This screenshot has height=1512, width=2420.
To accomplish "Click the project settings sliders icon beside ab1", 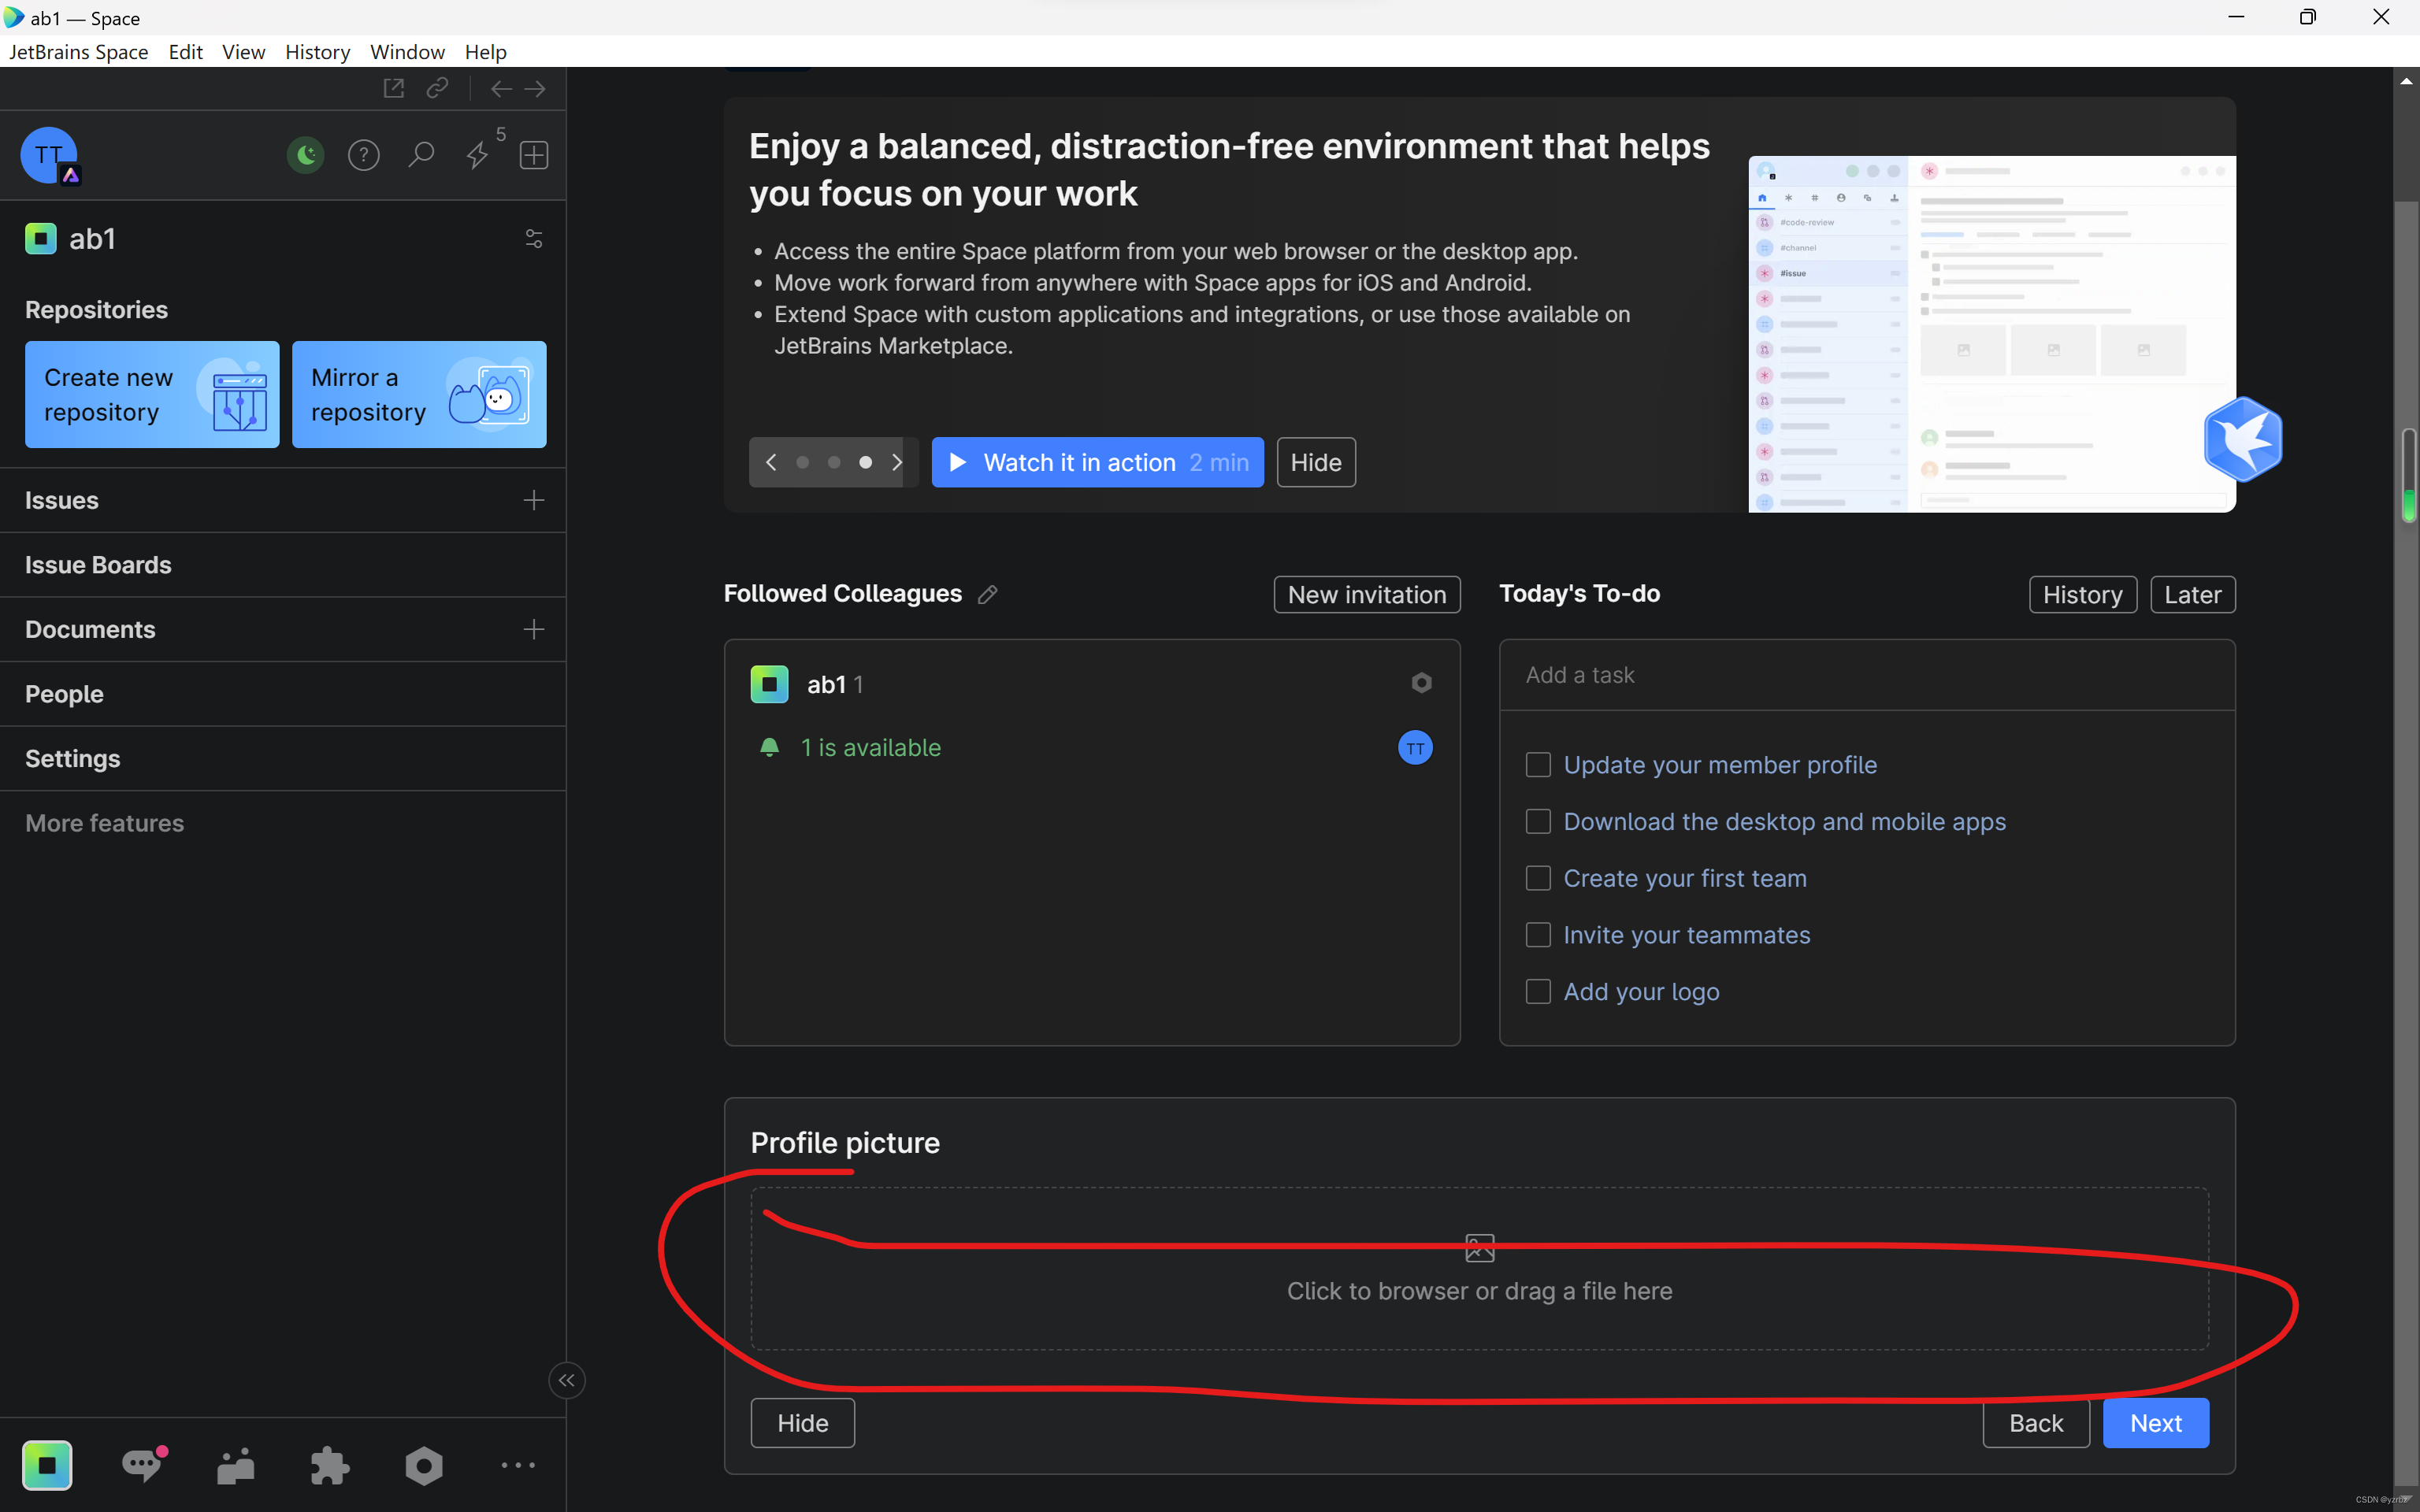I will [x=534, y=239].
